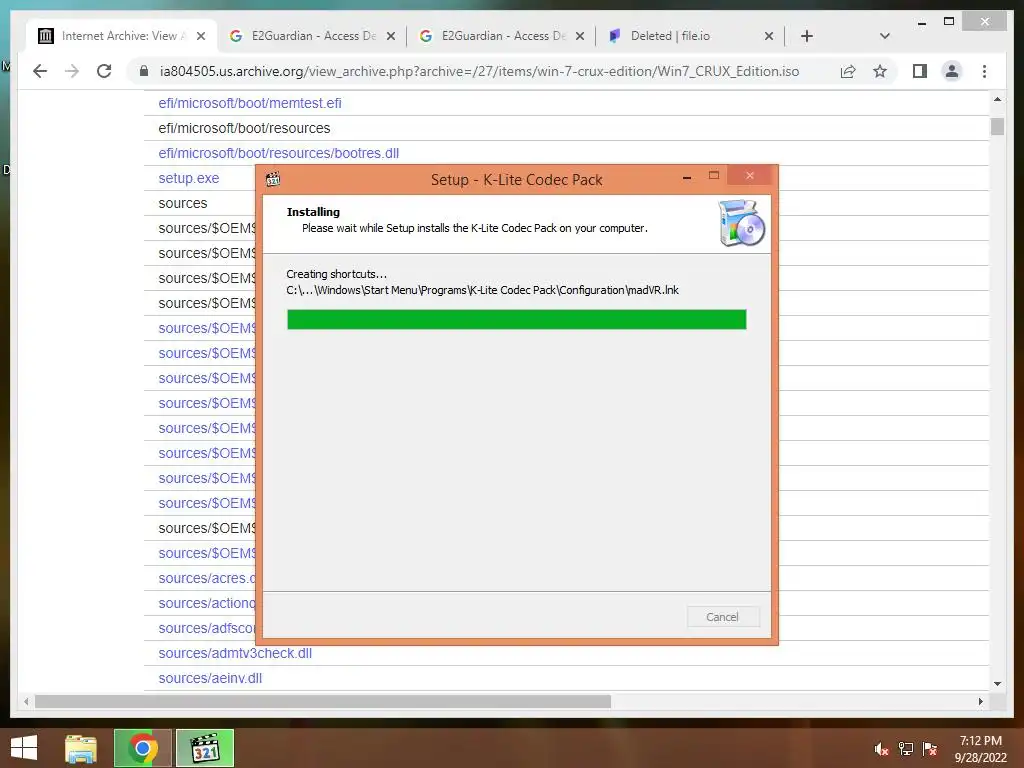Select efi/microsoft/boot/resources text row

pos(244,128)
